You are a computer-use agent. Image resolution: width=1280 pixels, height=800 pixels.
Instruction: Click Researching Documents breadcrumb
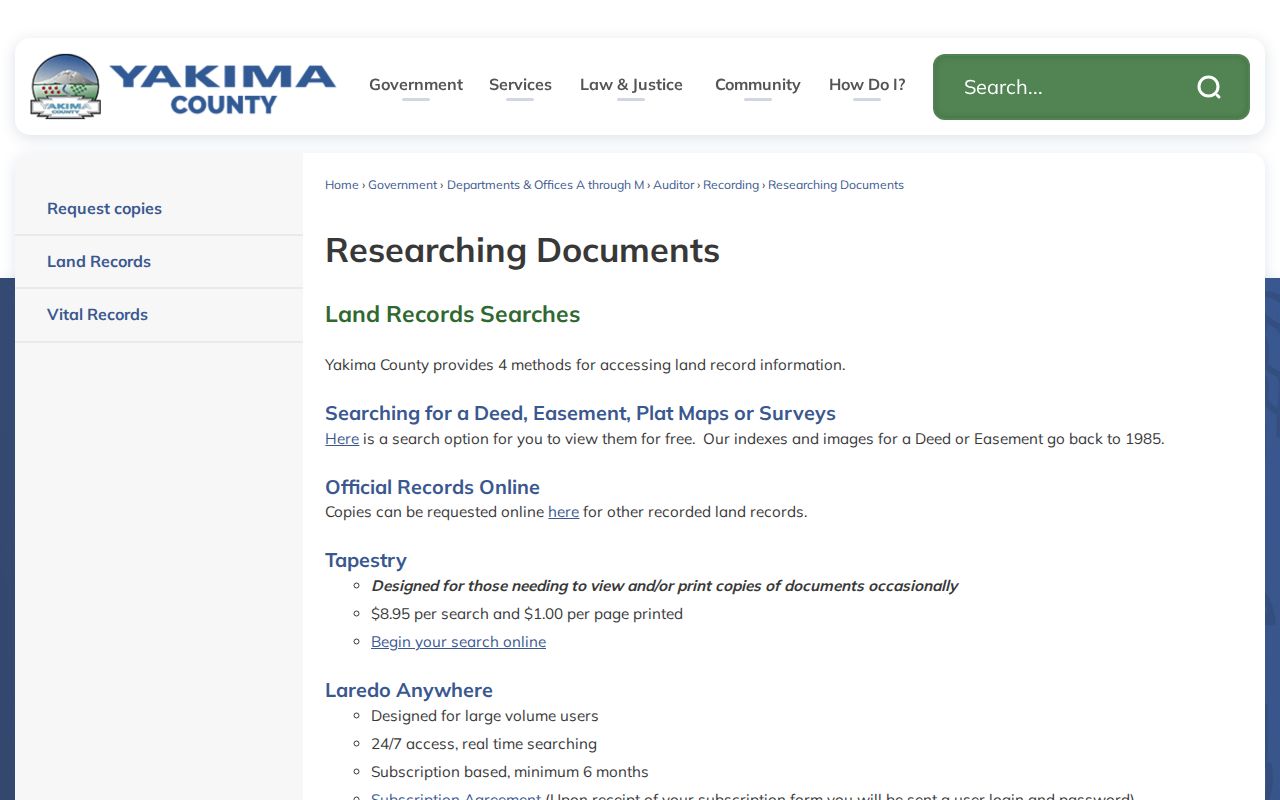tap(836, 185)
